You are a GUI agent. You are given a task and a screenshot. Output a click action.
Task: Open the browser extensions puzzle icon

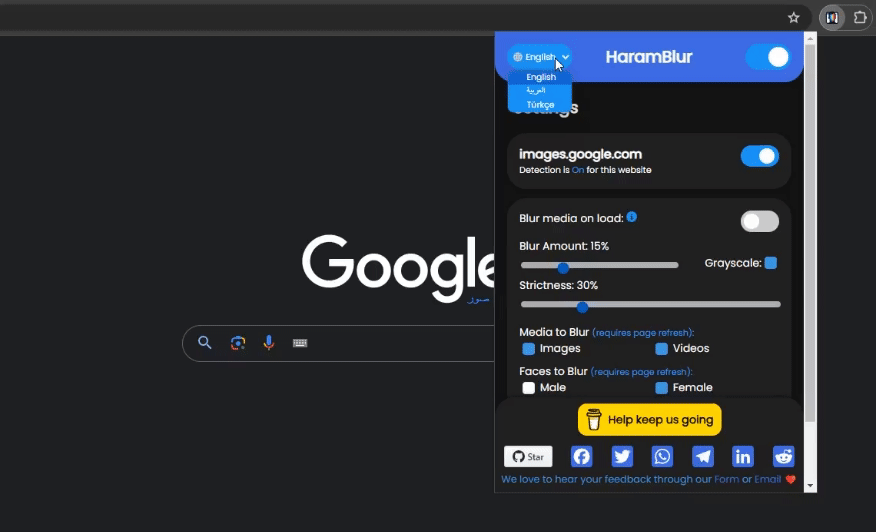[860, 18]
